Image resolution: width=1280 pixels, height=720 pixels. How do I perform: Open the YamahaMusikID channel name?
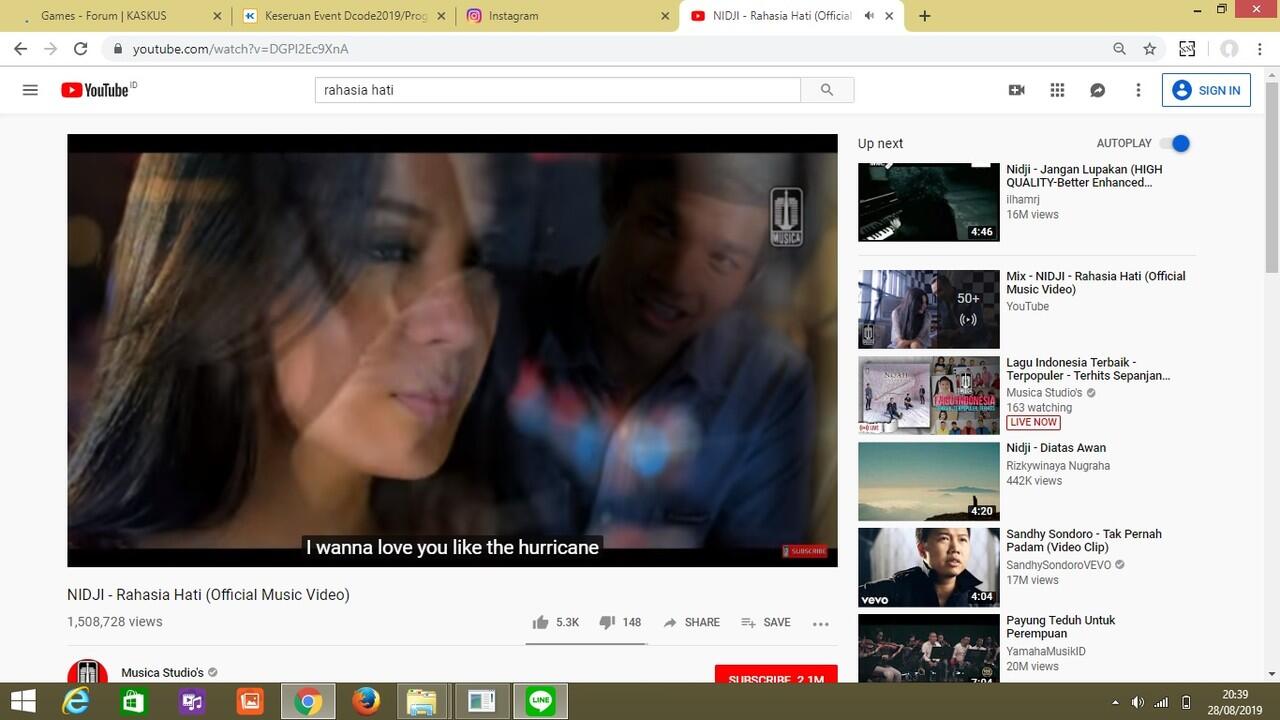(x=1046, y=651)
